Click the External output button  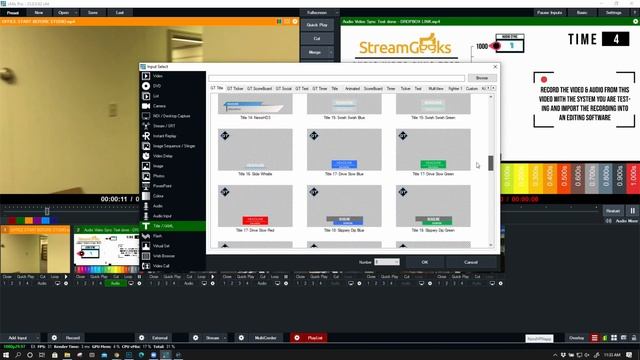click(x=160, y=338)
